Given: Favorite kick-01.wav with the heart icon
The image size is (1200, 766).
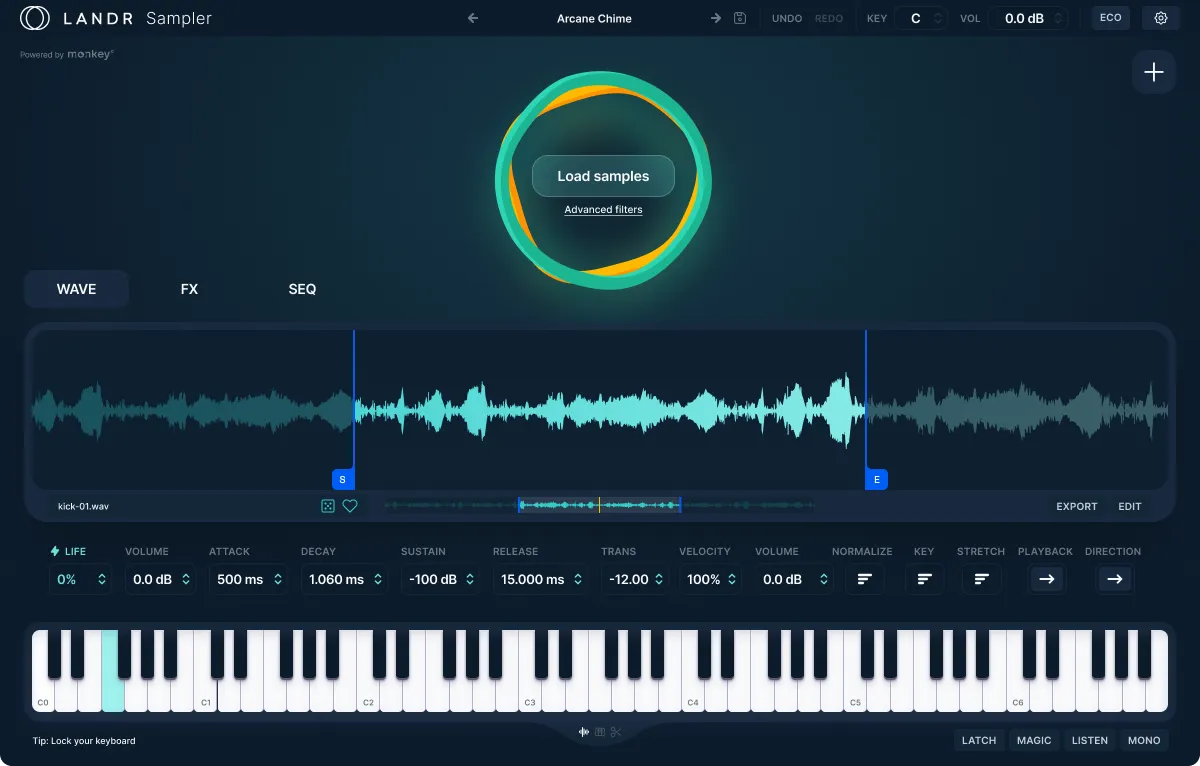Looking at the screenshot, I should coord(350,506).
